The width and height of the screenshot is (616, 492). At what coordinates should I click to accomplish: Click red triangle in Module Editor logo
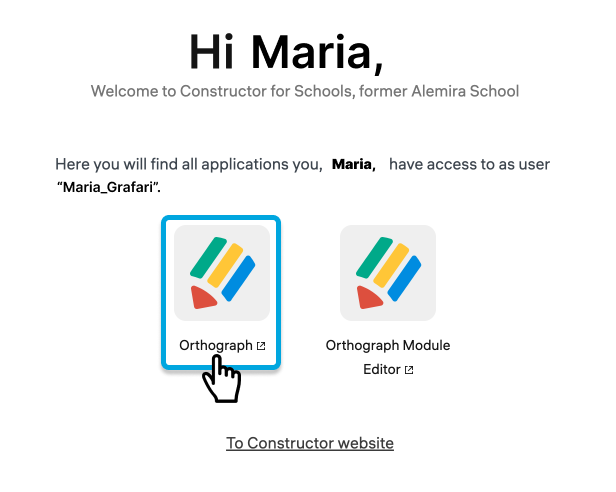coord(369,296)
